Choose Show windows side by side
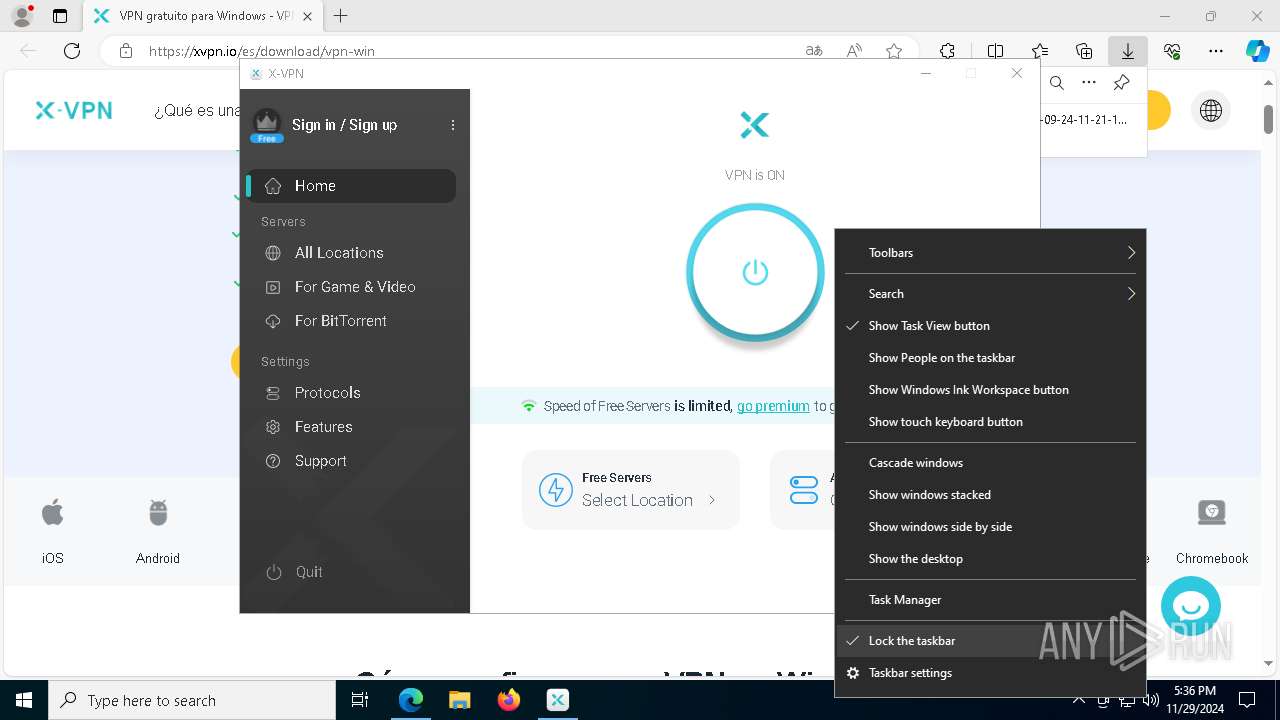1280x720 pixels. (x=990, y=527)
